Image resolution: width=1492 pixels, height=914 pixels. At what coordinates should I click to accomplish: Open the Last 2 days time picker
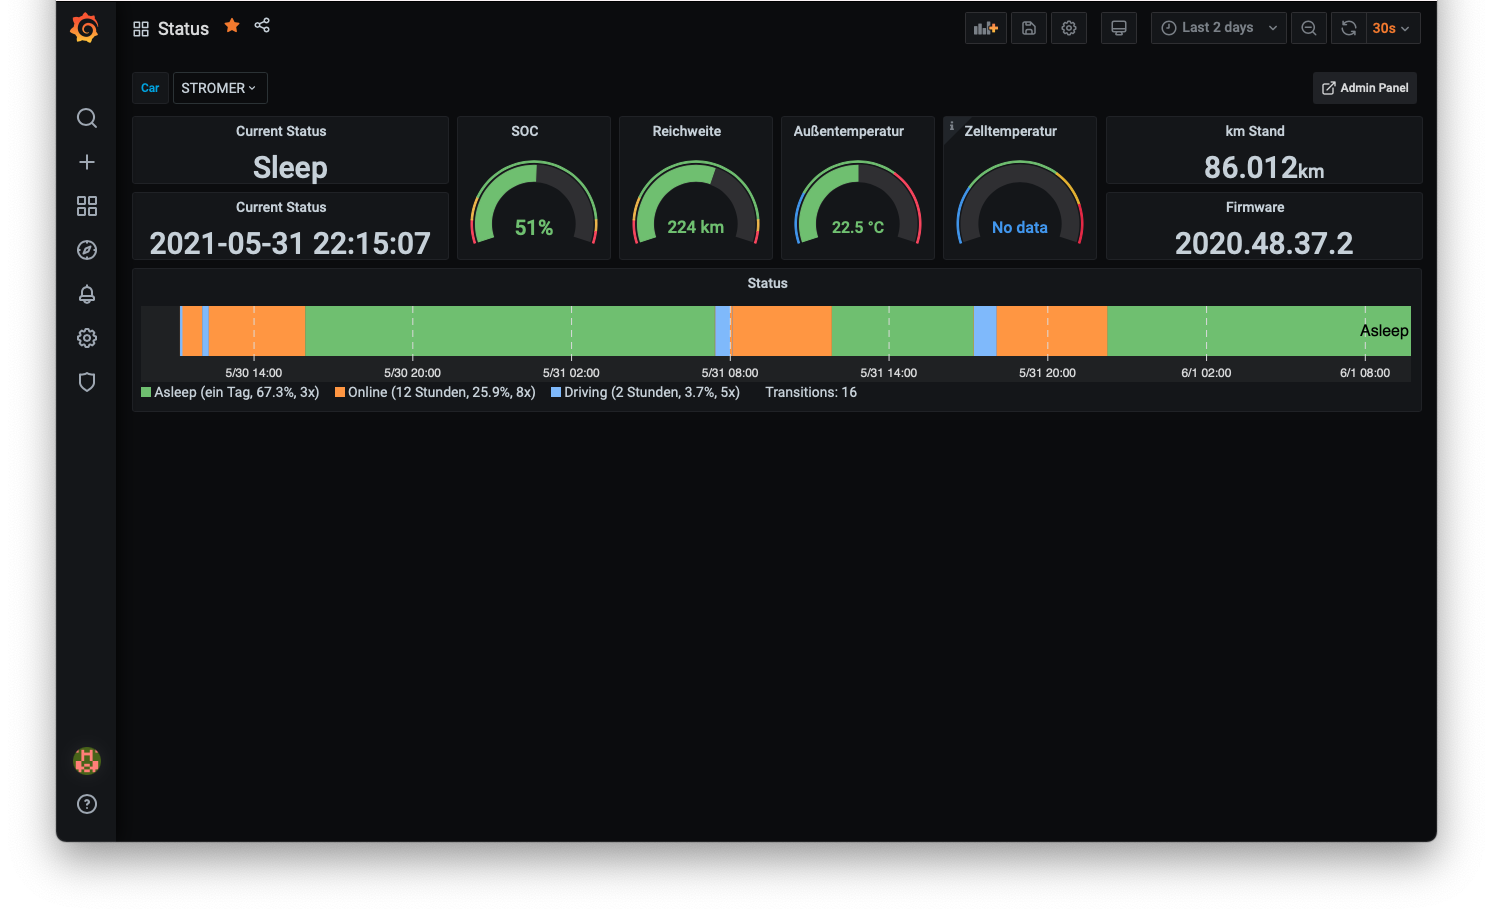(x=1218, y=28)
